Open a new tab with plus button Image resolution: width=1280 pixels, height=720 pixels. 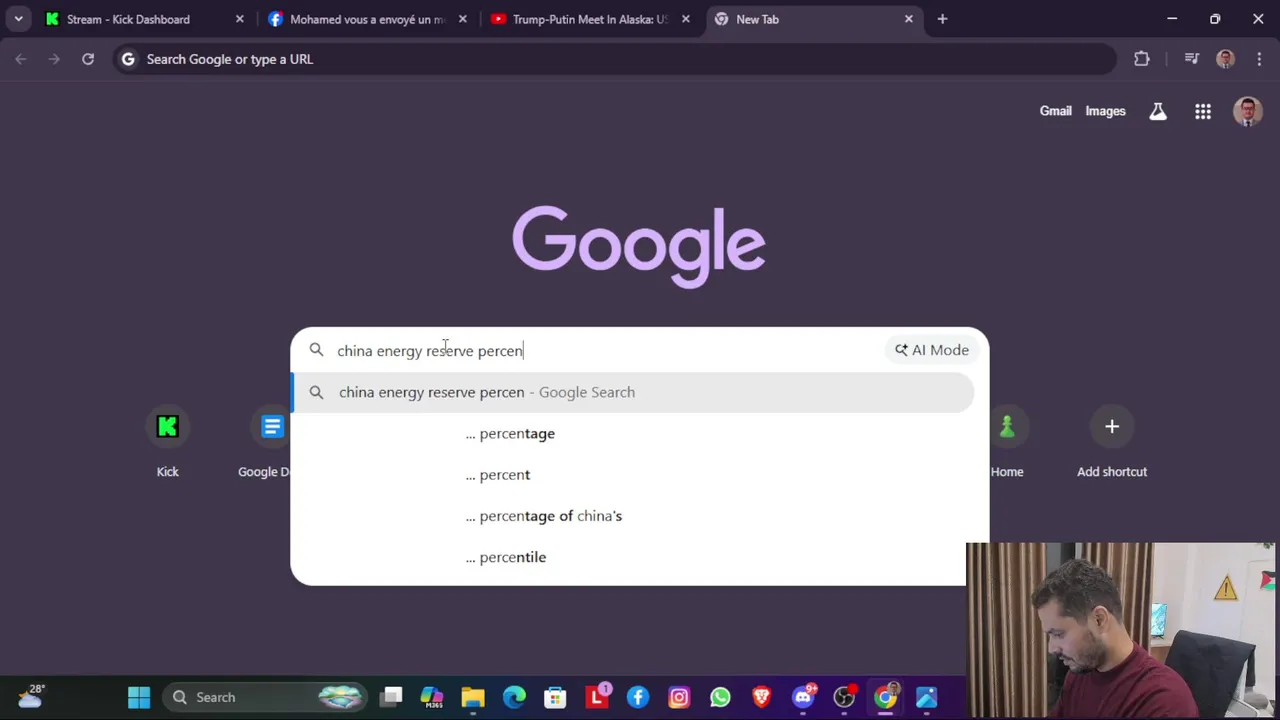(x=942, y=19)
